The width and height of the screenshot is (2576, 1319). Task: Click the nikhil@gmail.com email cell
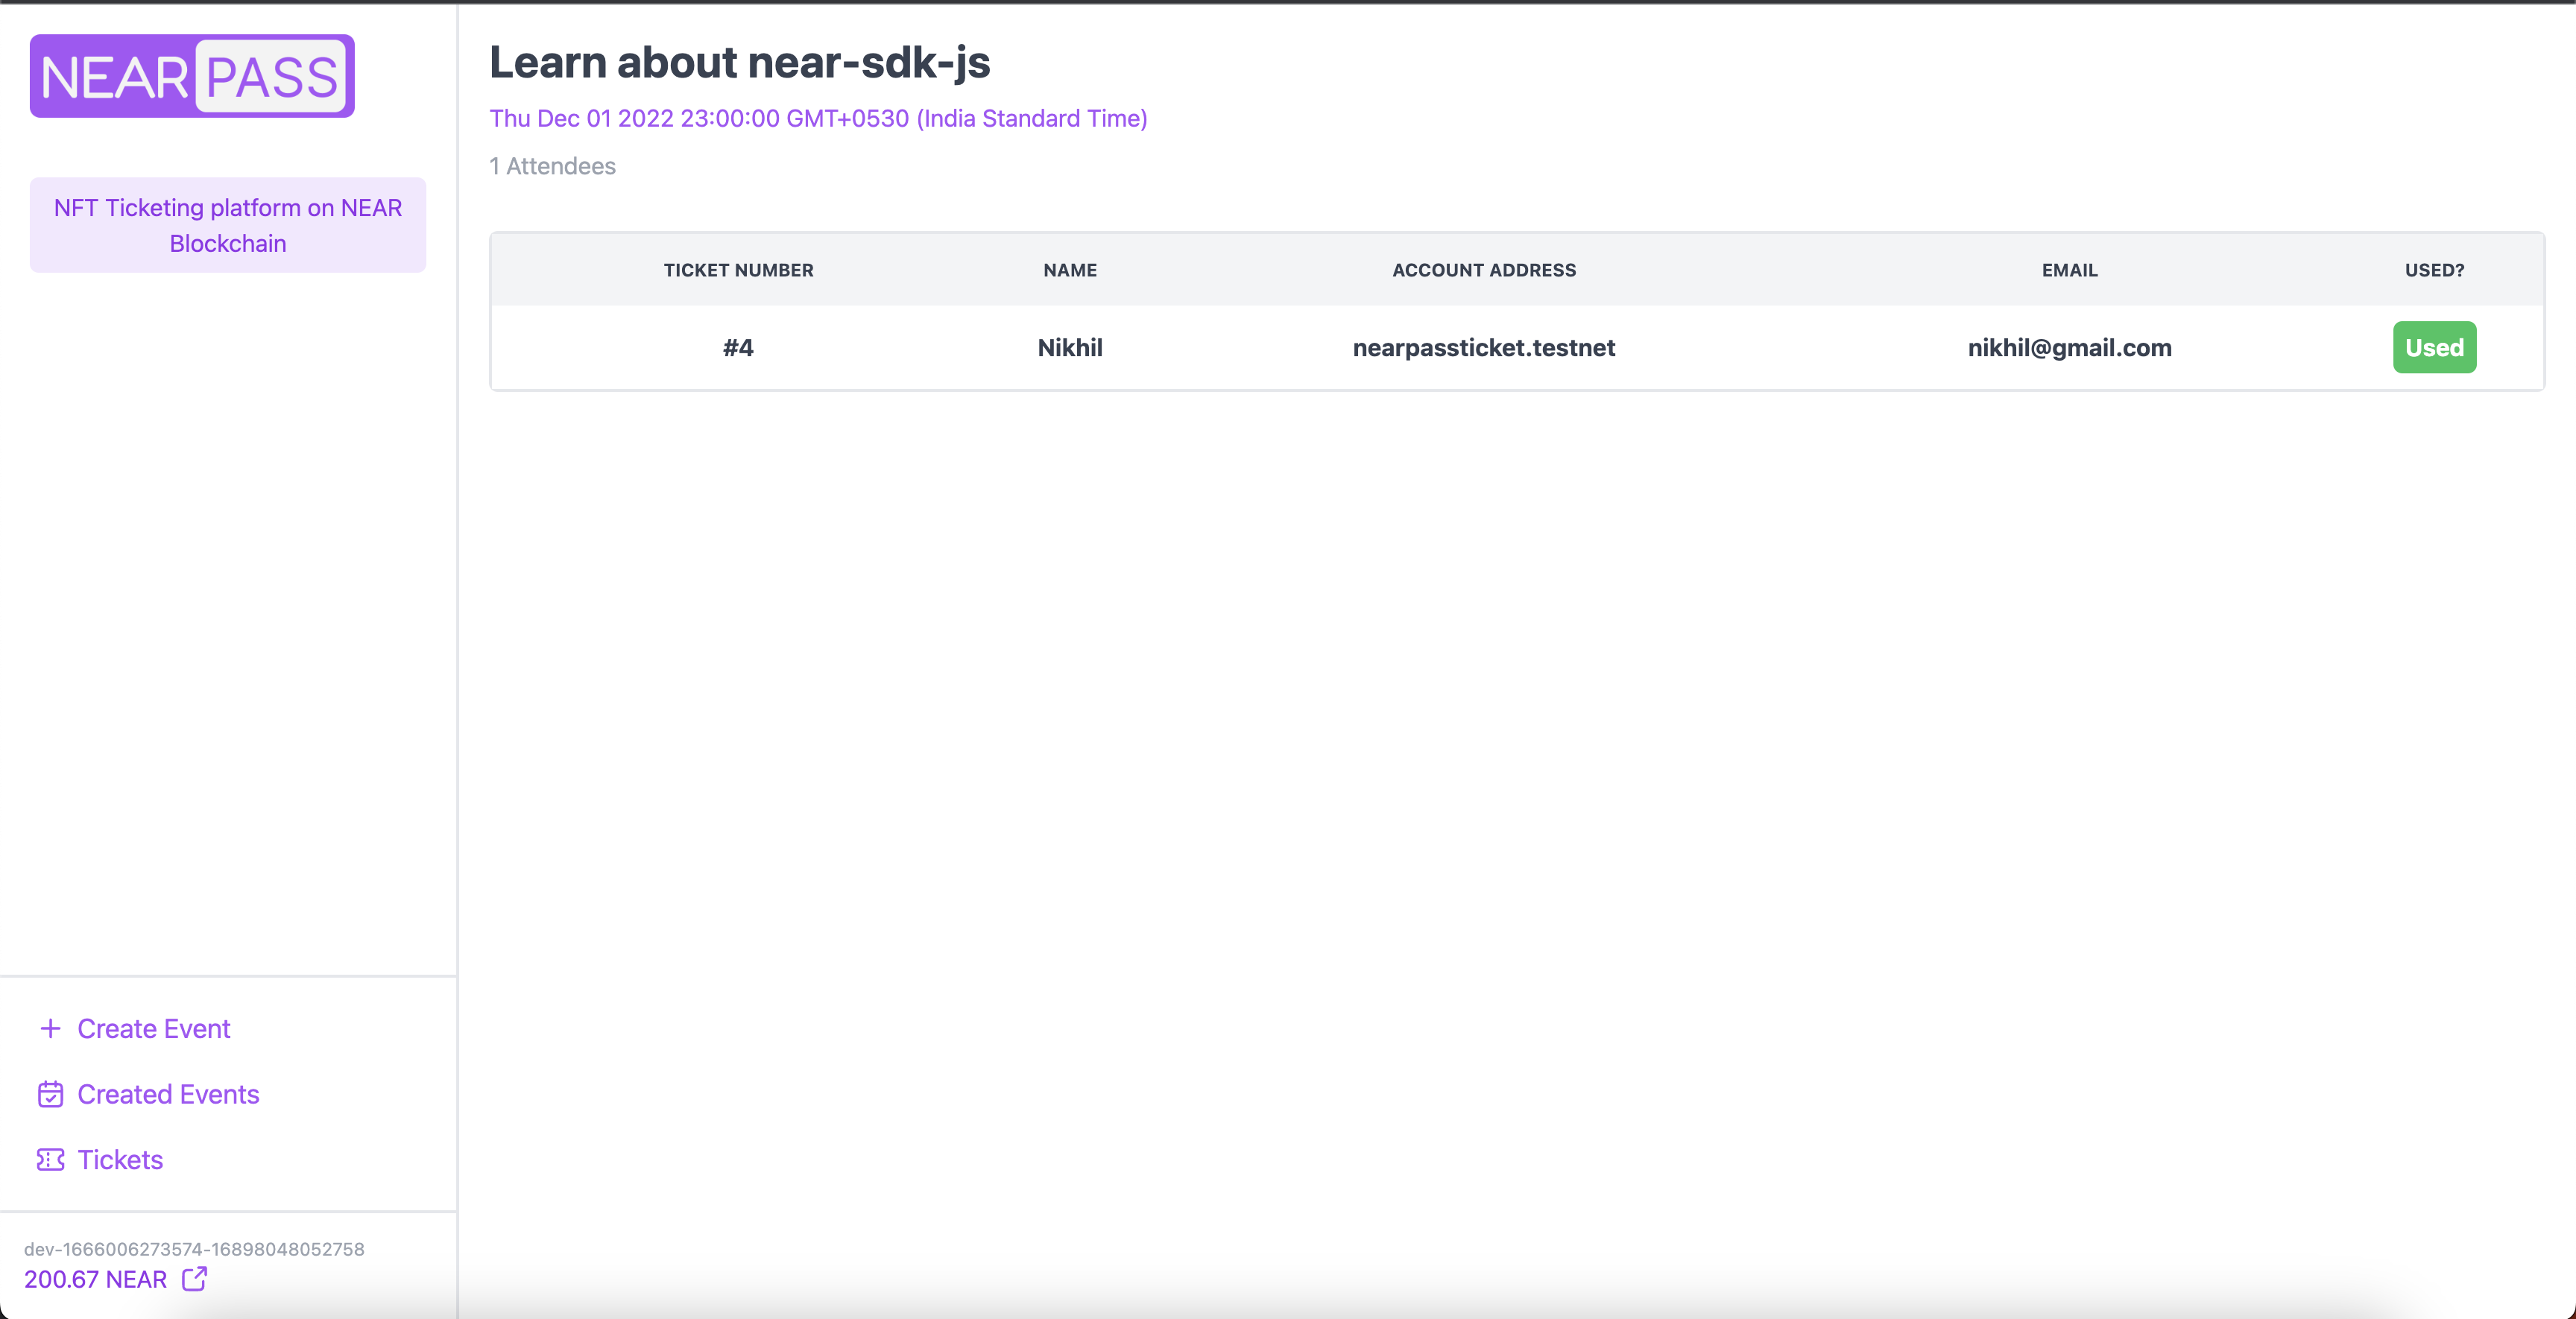(2069, 347)
